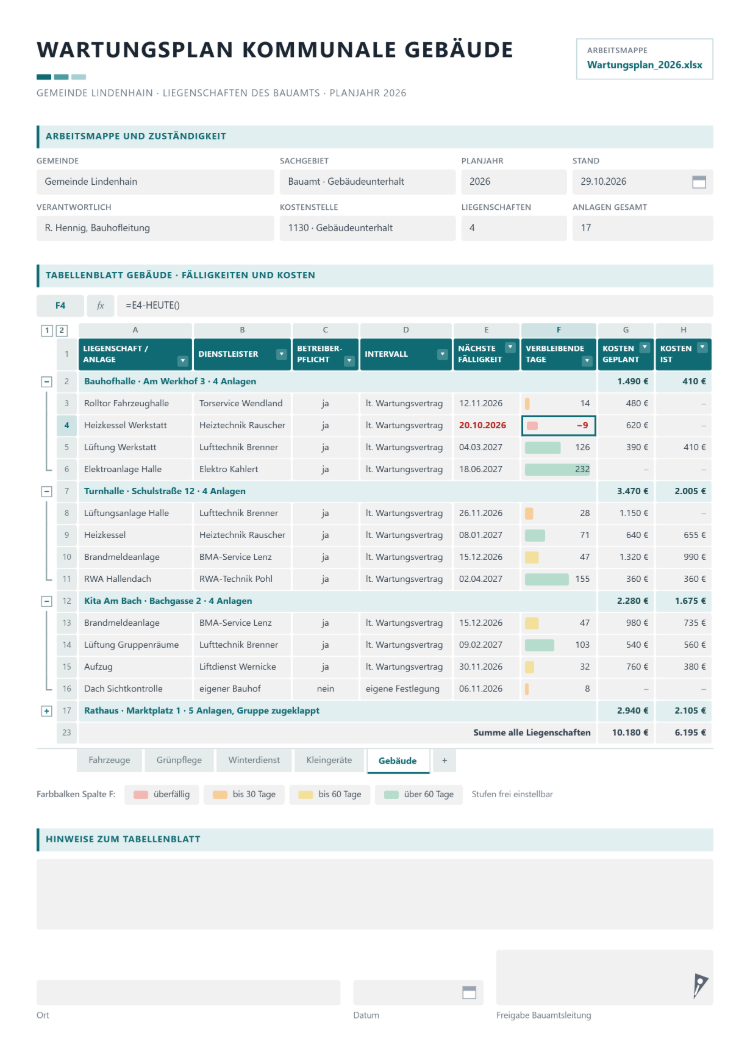Click the Verantwortlich field
This screenshot has width=750, height=1060.
[x=156, y=228]
